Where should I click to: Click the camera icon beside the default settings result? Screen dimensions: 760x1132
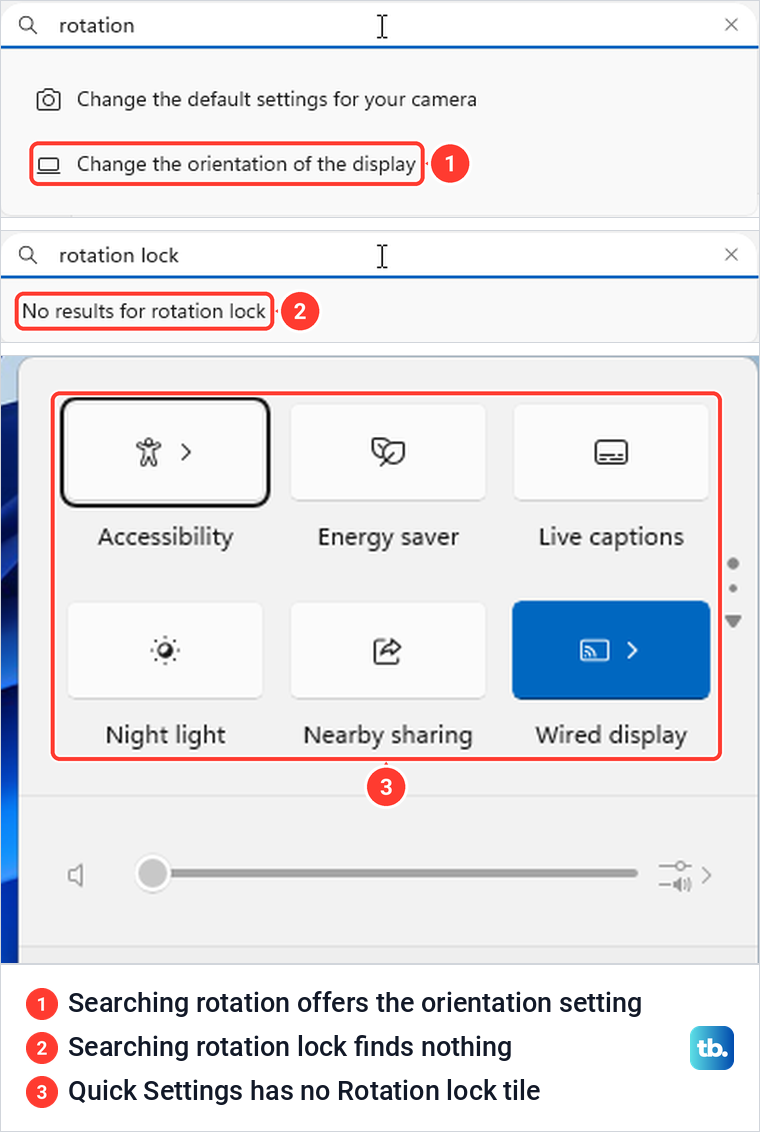(x=48, y=100)
